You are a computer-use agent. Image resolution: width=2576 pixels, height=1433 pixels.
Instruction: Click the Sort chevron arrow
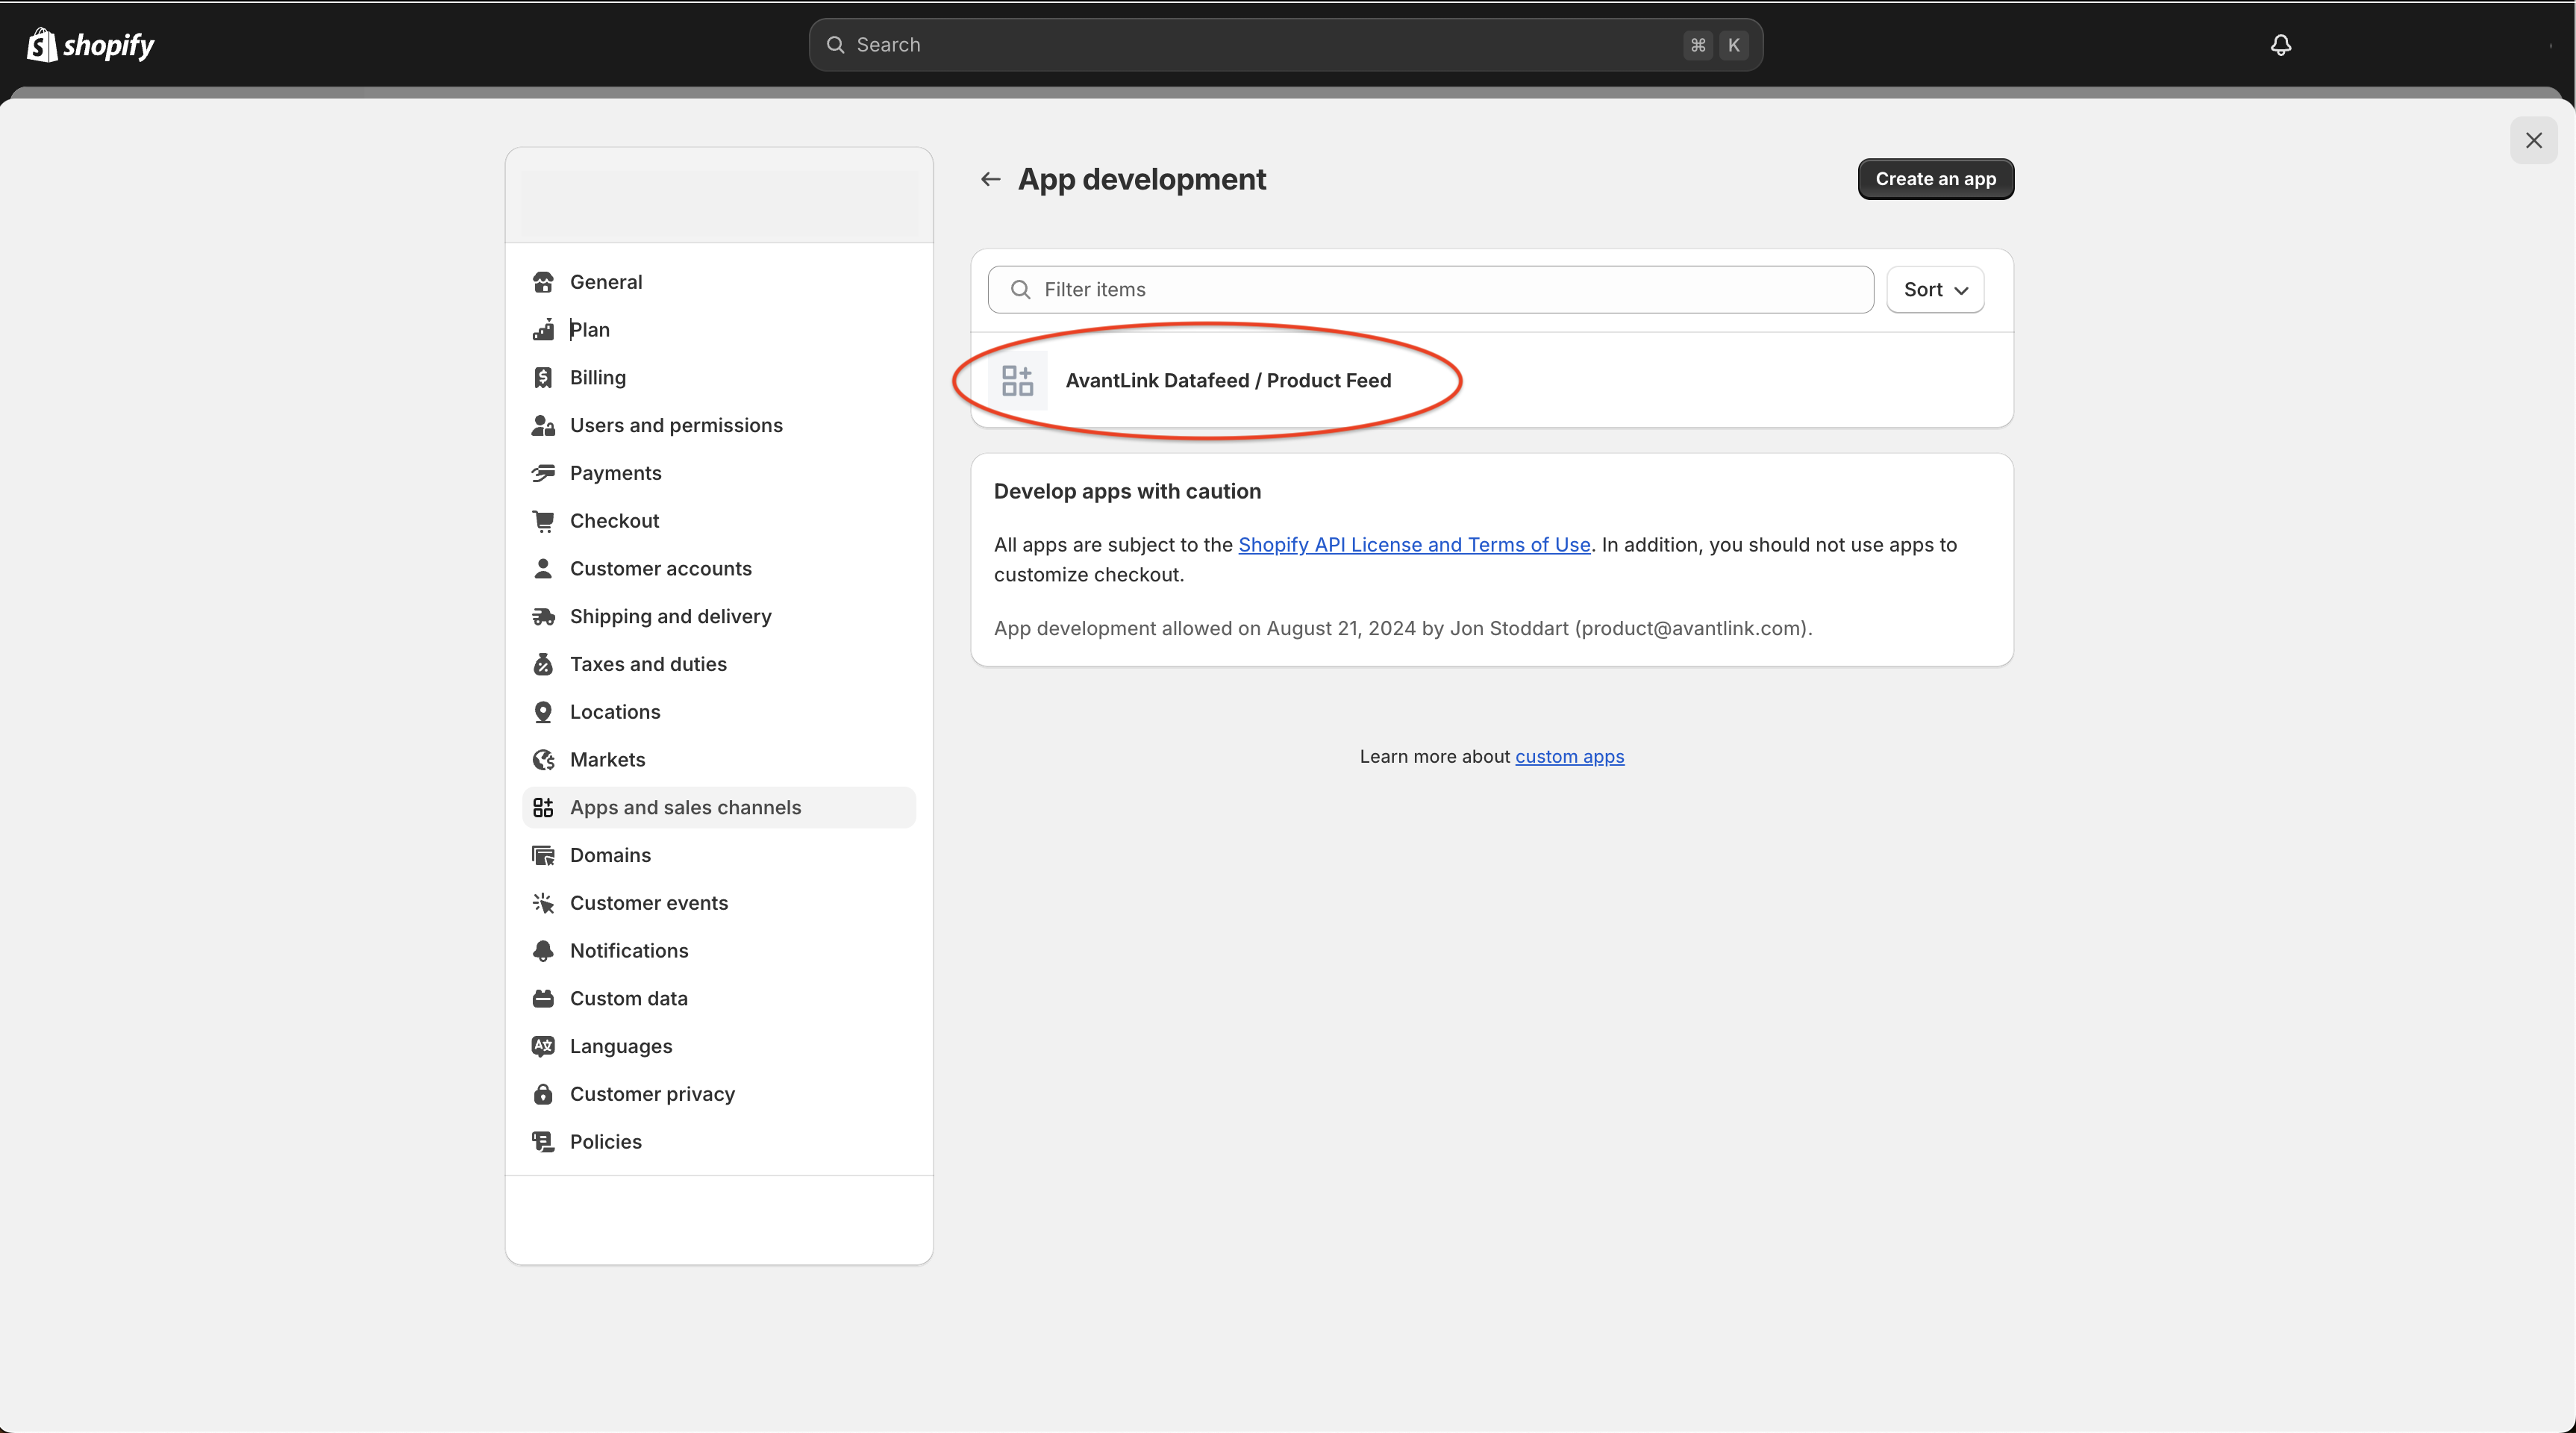[x=1961, y=291]
